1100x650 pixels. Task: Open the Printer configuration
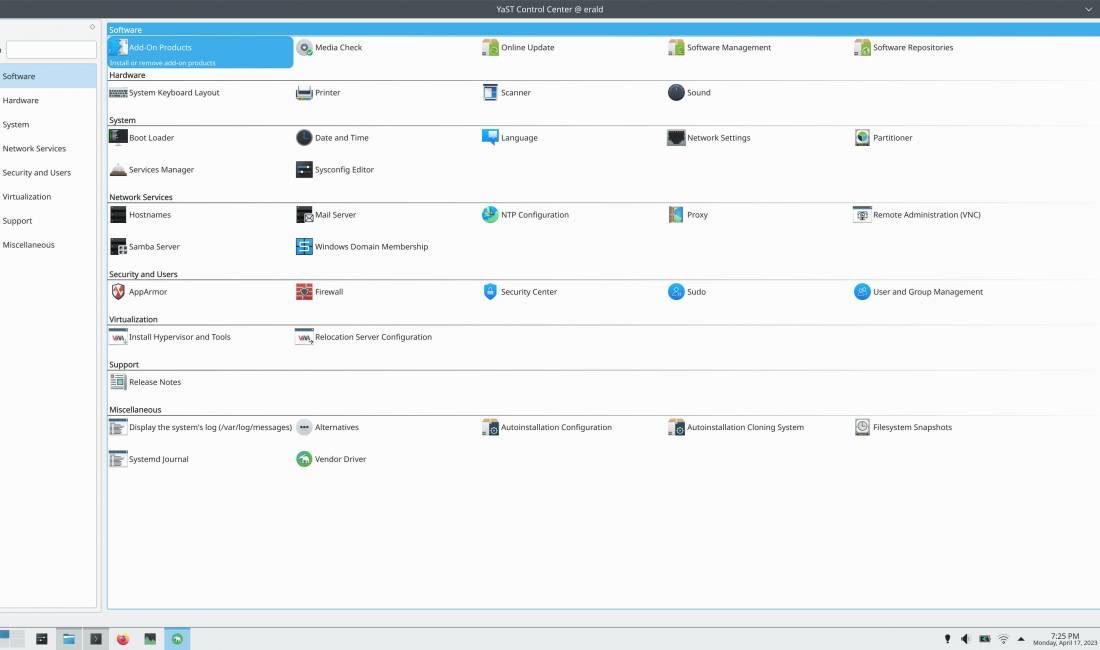tap(318, 93)
